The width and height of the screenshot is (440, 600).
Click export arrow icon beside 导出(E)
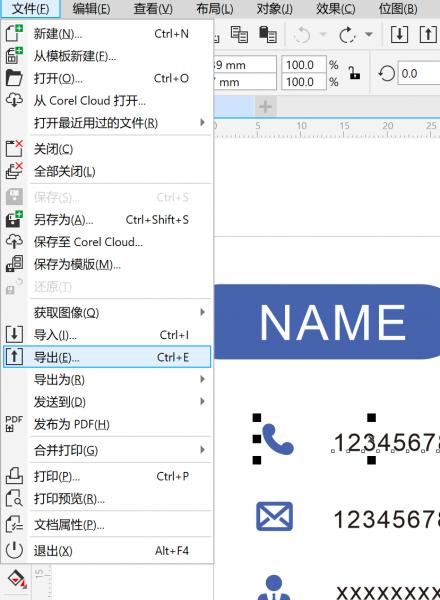14,357
